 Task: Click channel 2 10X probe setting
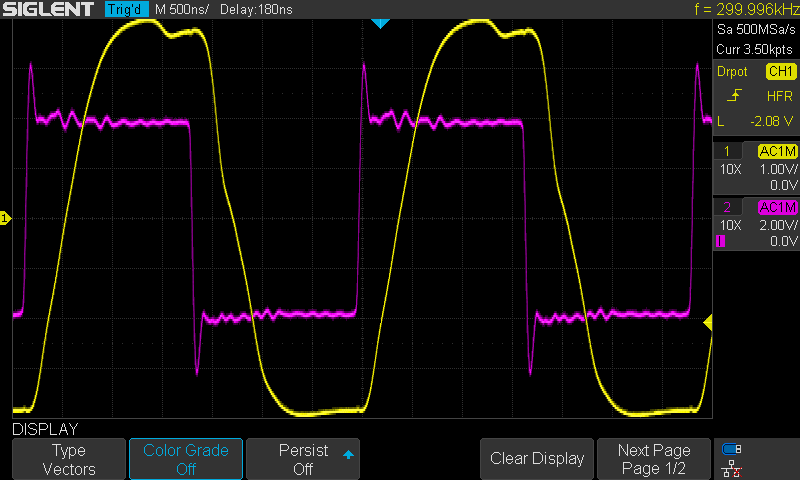point(731,225)
